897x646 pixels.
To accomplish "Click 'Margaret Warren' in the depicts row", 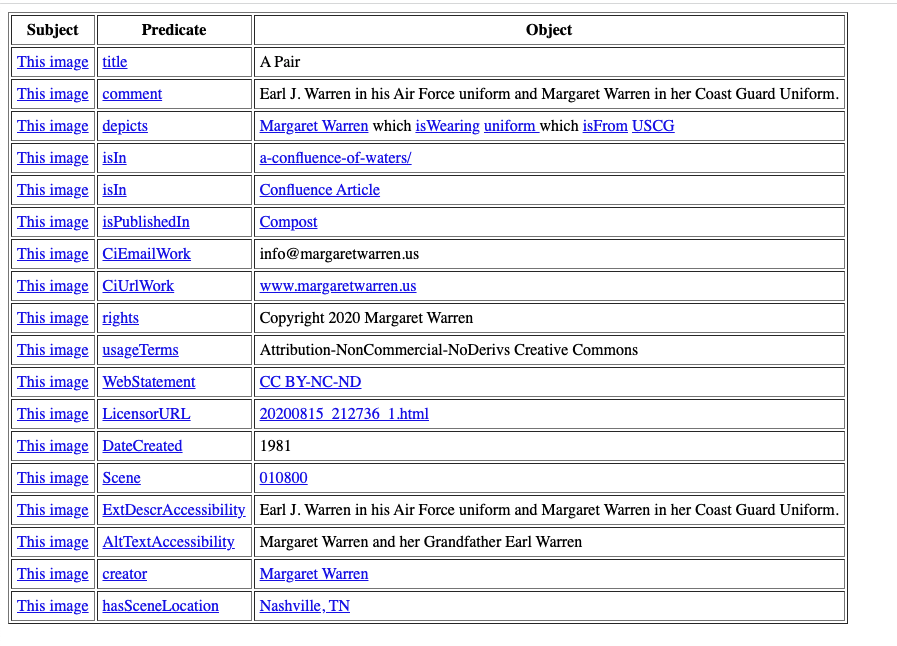I will pyautogui.click(x=314, y=126).
